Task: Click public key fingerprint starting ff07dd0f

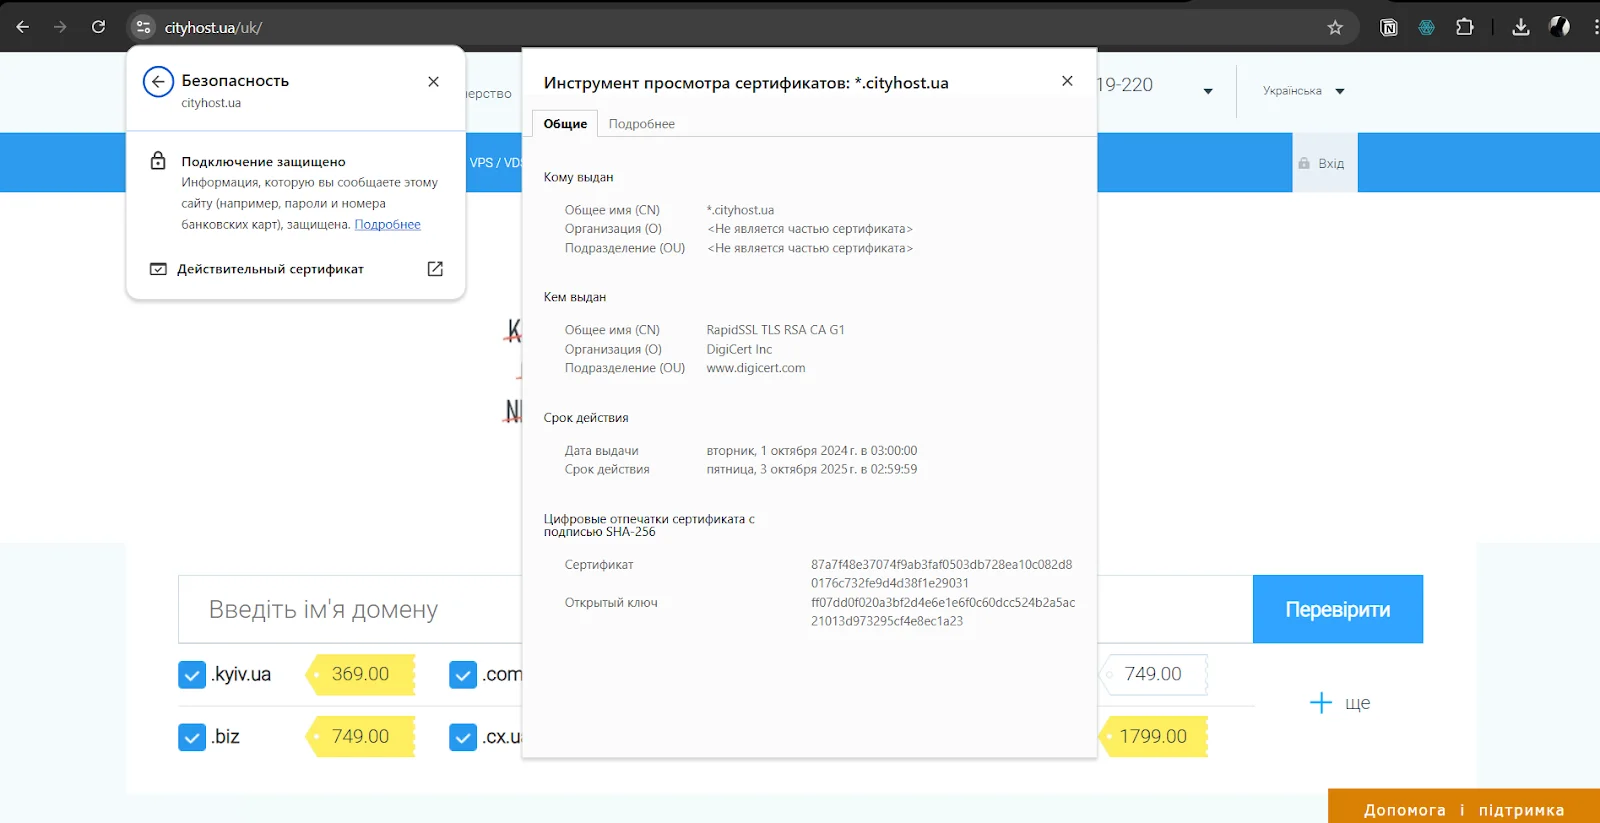Action: pyautogui.click(x=943, y=612)
